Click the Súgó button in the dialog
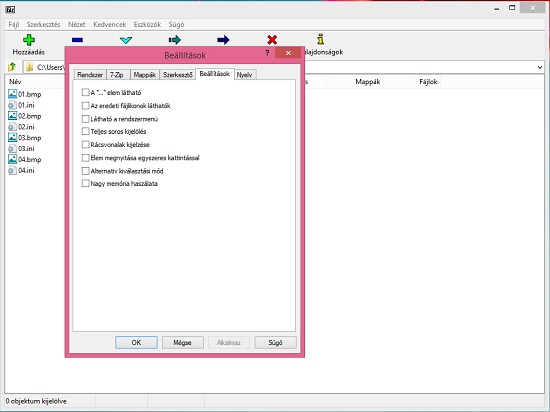The width and height of the screenshot is (550, 412). (x=275, y=343)
